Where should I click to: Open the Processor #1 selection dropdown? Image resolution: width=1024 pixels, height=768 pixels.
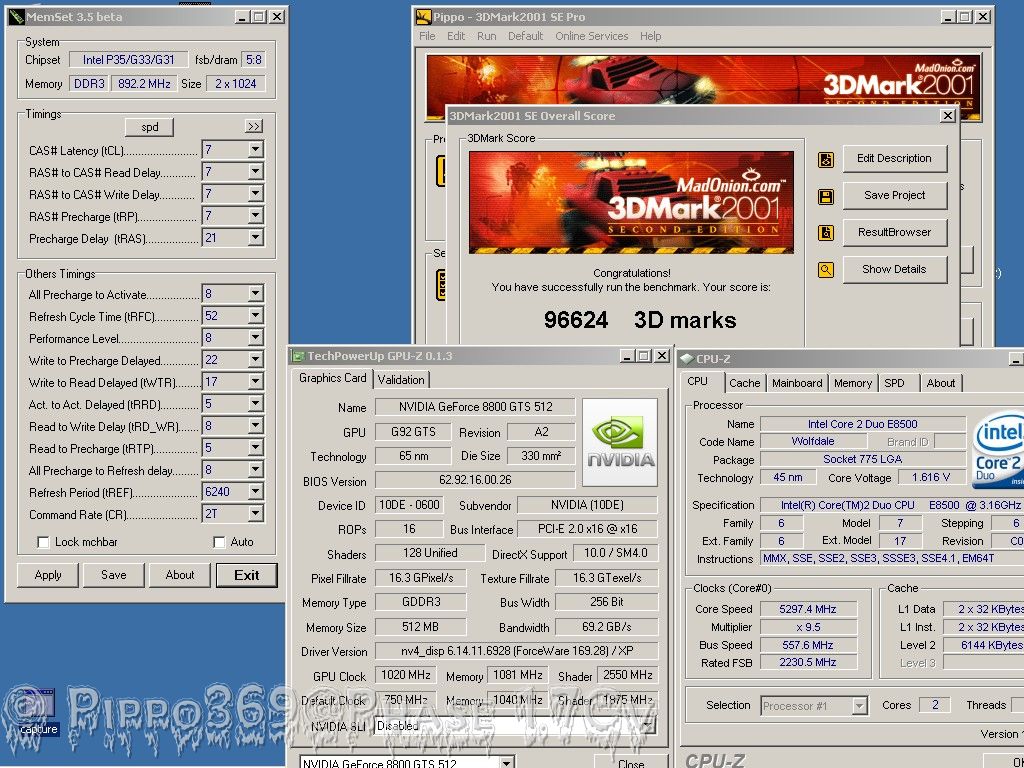tap(859, 706)
